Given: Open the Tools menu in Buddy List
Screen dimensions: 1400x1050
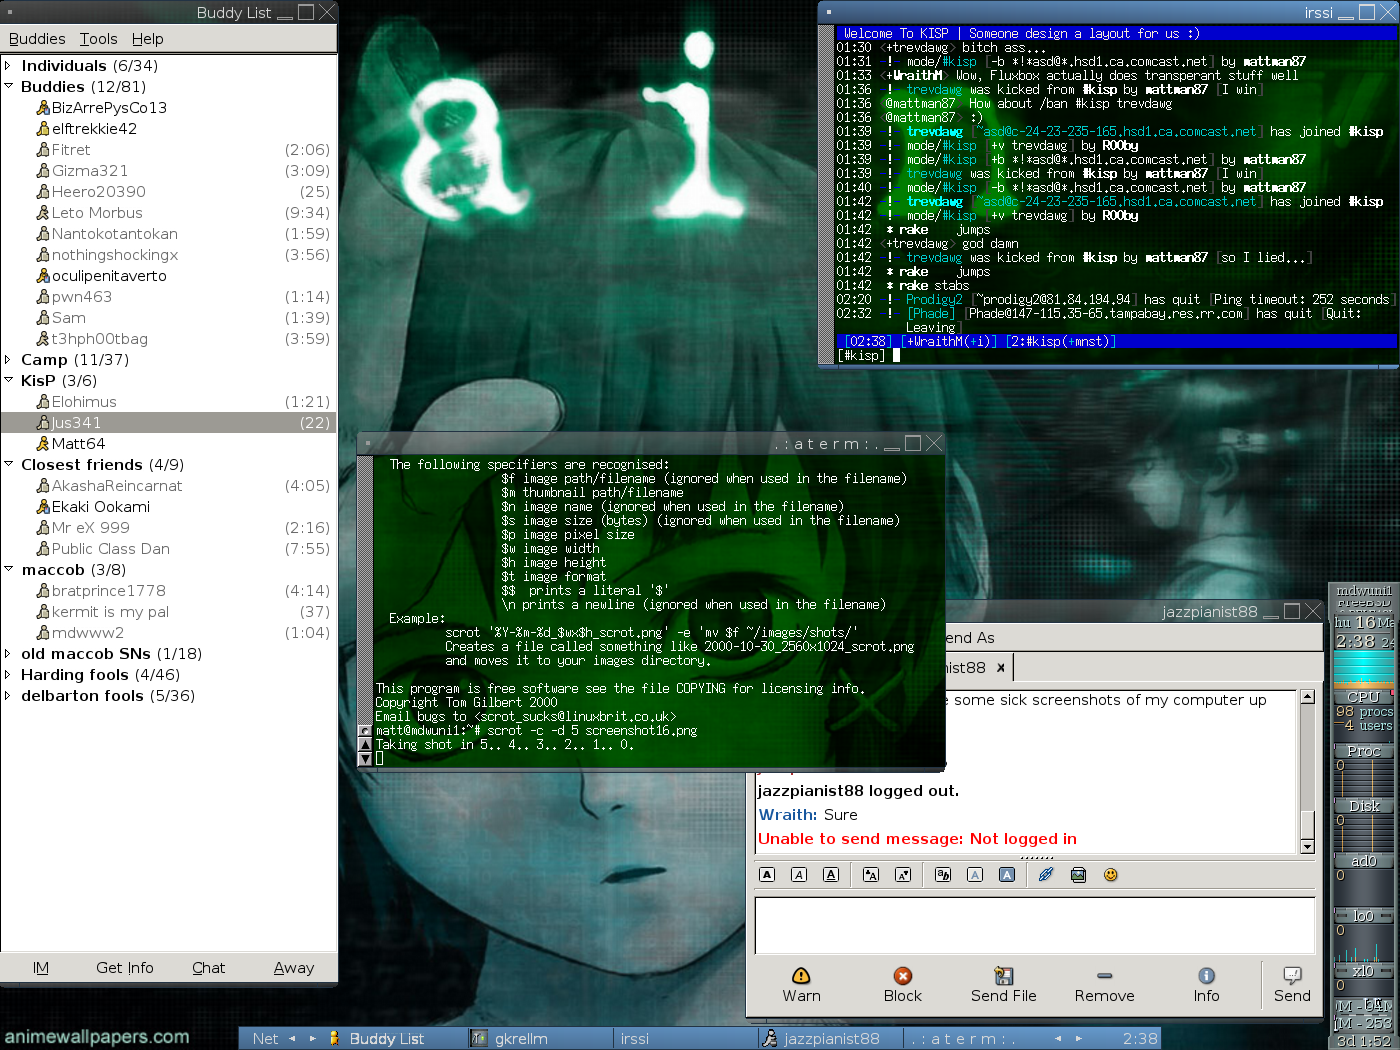Looking at the screenshot, I should (98, 39).
